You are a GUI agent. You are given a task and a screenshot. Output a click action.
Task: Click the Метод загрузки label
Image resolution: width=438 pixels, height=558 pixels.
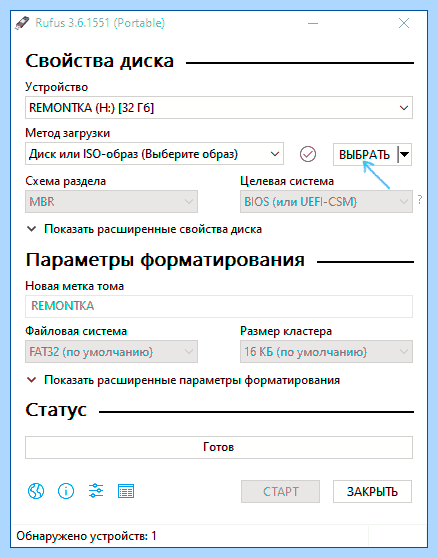click(68, 133)
